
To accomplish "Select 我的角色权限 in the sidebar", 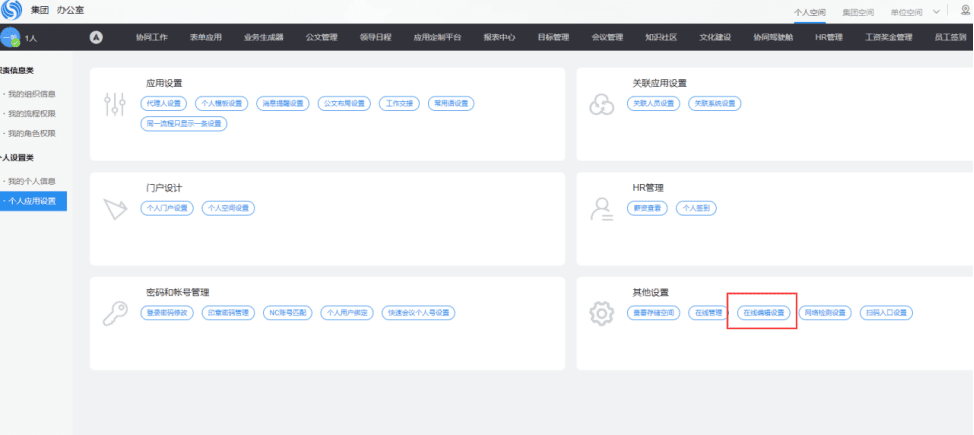I will click(32, 134).
